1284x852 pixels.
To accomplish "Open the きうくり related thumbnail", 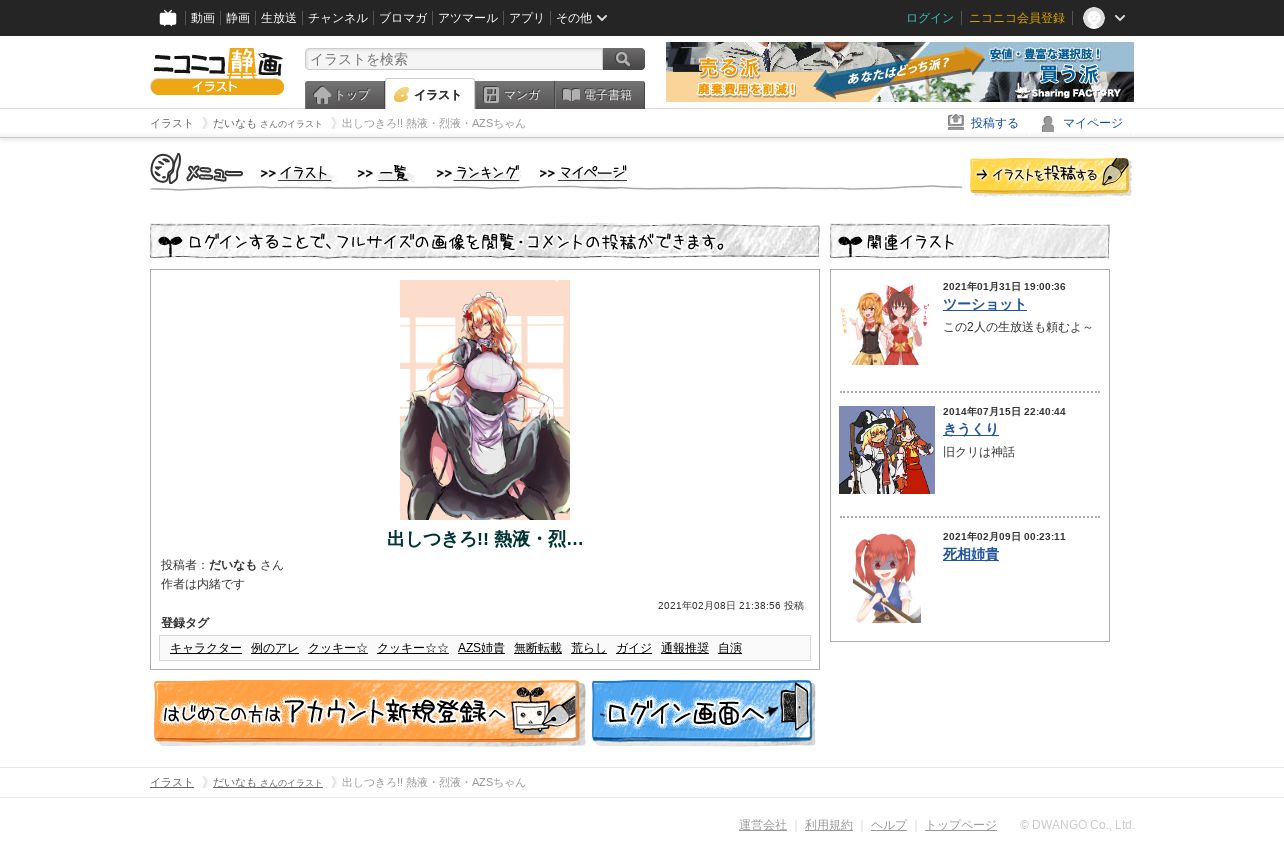I will pyautogui.click(x=887, y=450).
